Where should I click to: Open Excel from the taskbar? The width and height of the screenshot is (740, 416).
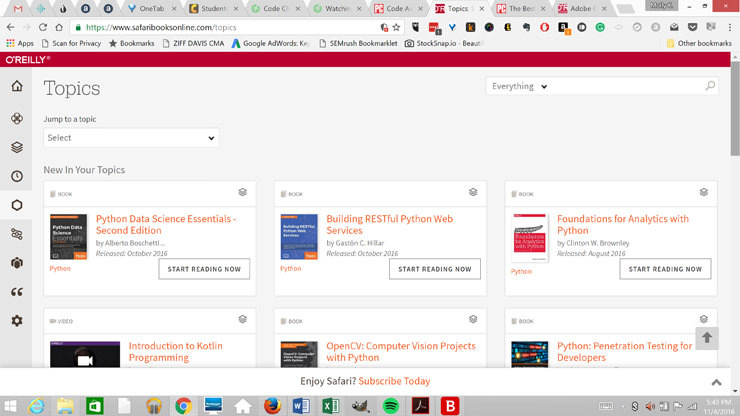click(330, 406)
